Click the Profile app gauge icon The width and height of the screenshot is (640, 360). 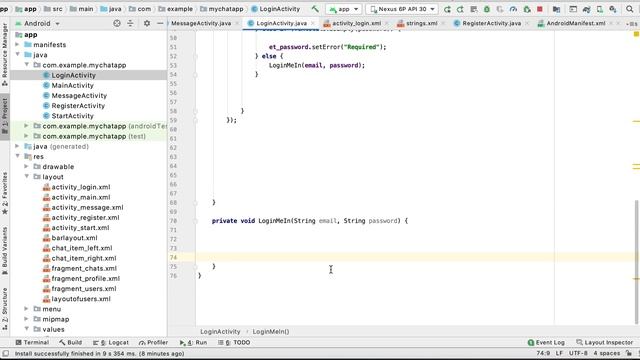click(513, 9)
